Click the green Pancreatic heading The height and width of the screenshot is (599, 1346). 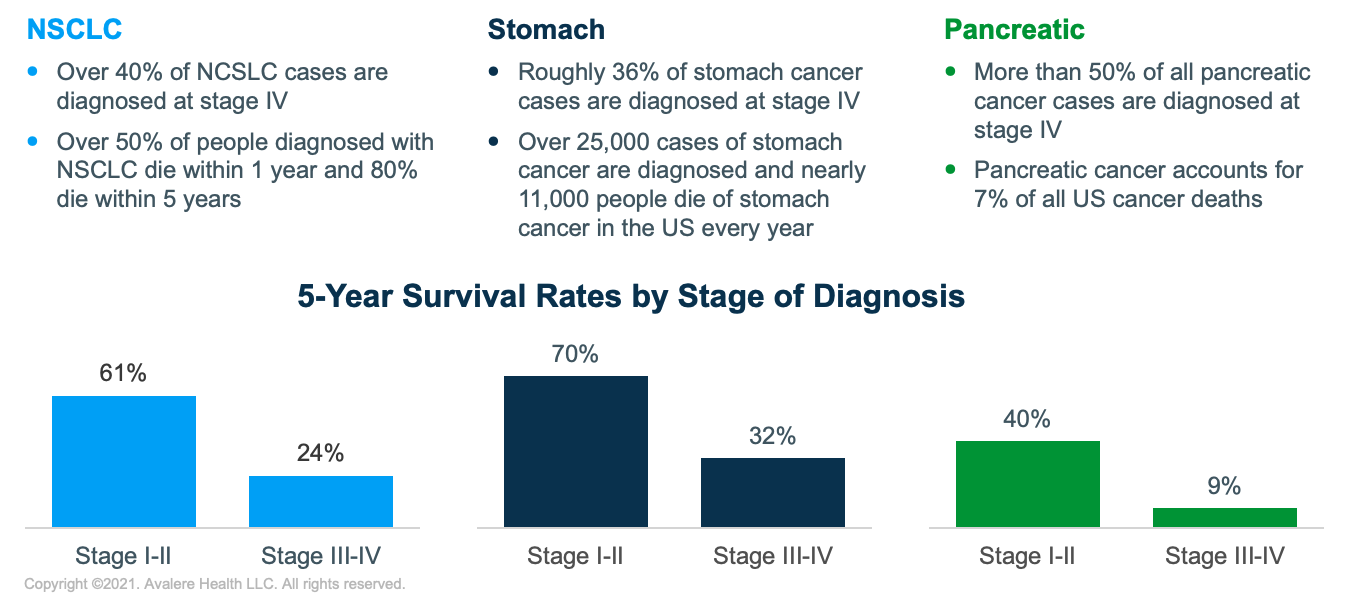1014,29
